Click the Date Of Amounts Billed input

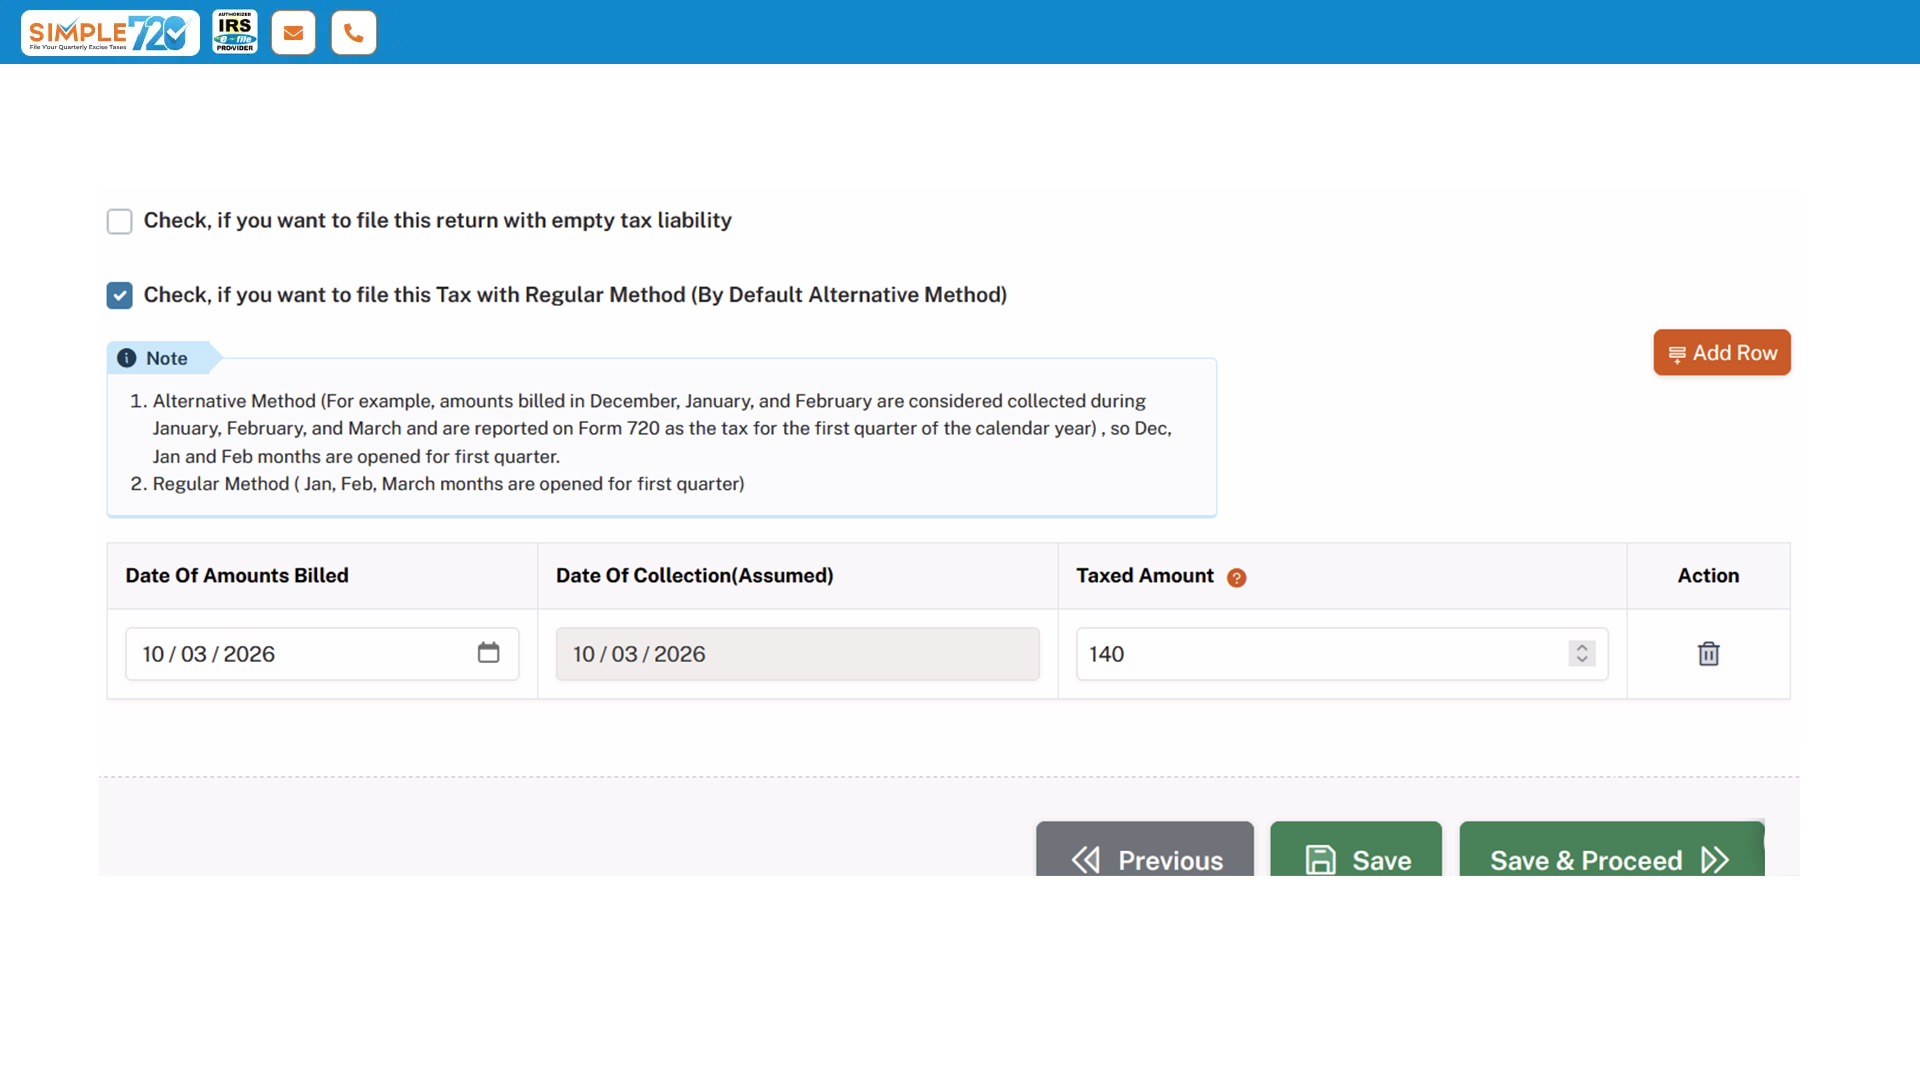(322, 654)
